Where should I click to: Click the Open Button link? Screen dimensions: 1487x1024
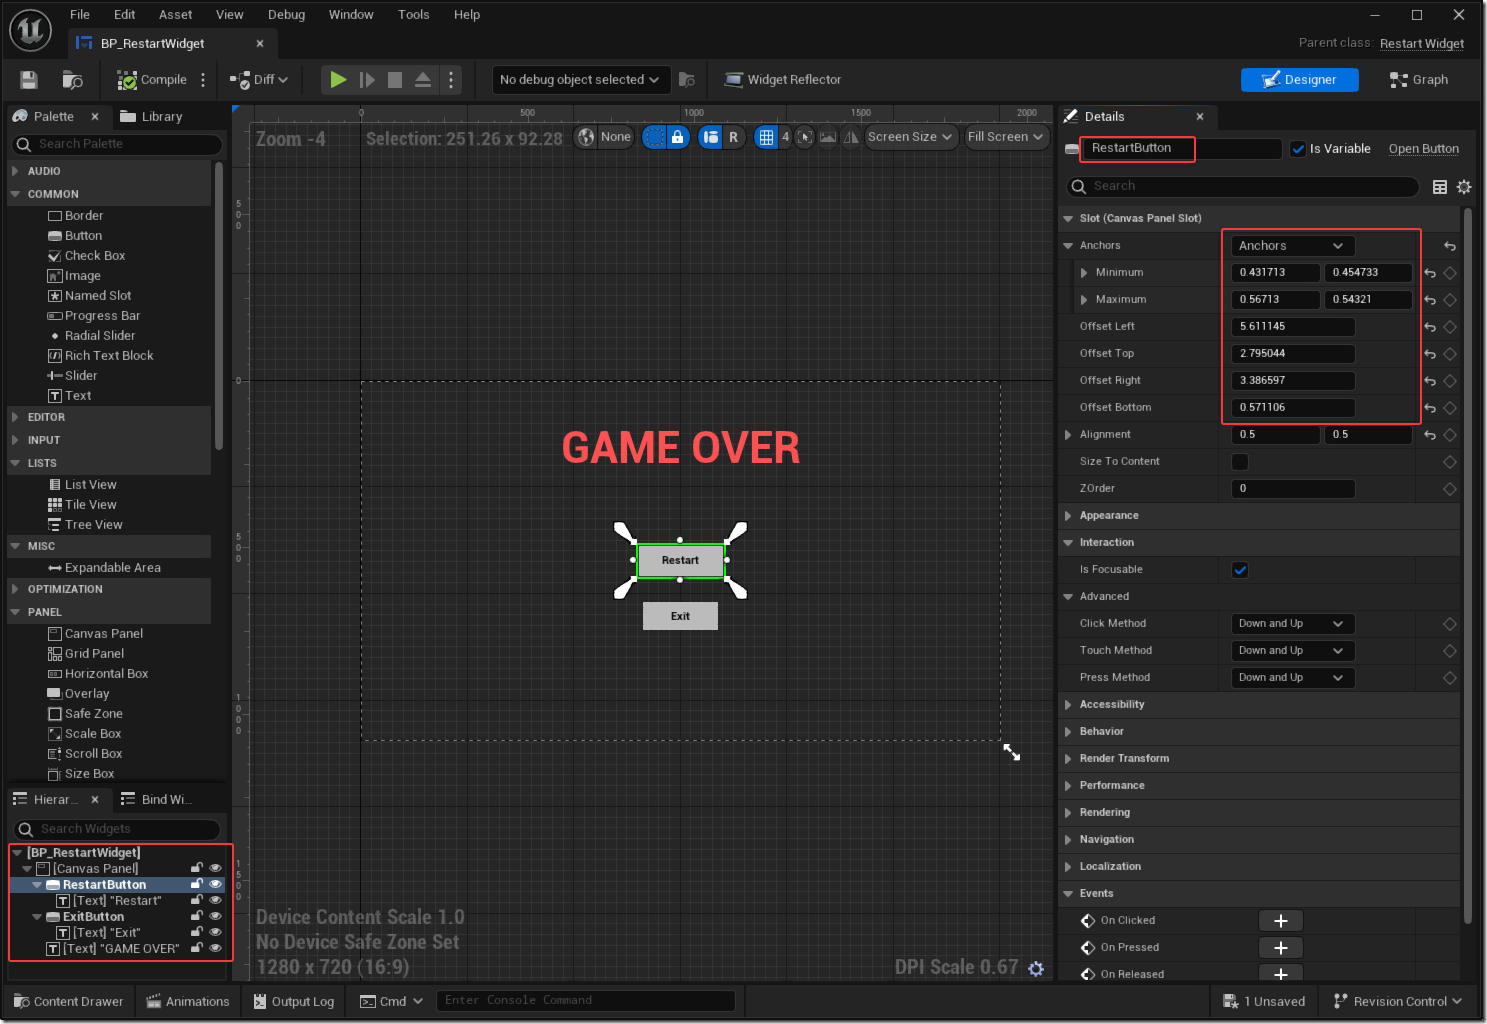click(1424, 149)
